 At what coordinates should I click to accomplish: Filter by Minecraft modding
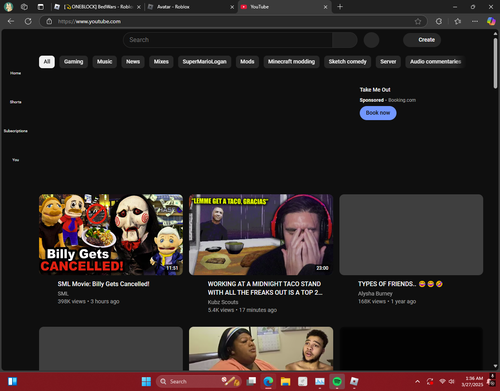(292, 62)
